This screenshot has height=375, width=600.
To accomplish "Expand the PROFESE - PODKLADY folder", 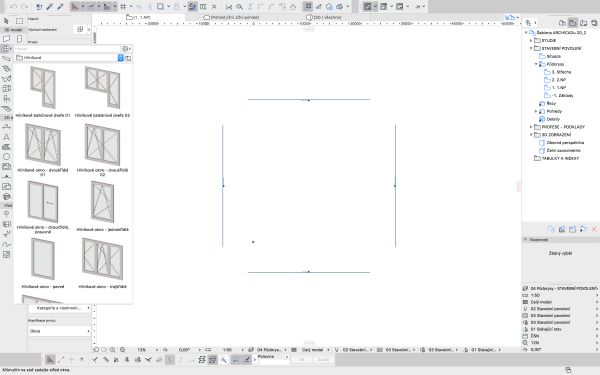I will coord(531,127).
